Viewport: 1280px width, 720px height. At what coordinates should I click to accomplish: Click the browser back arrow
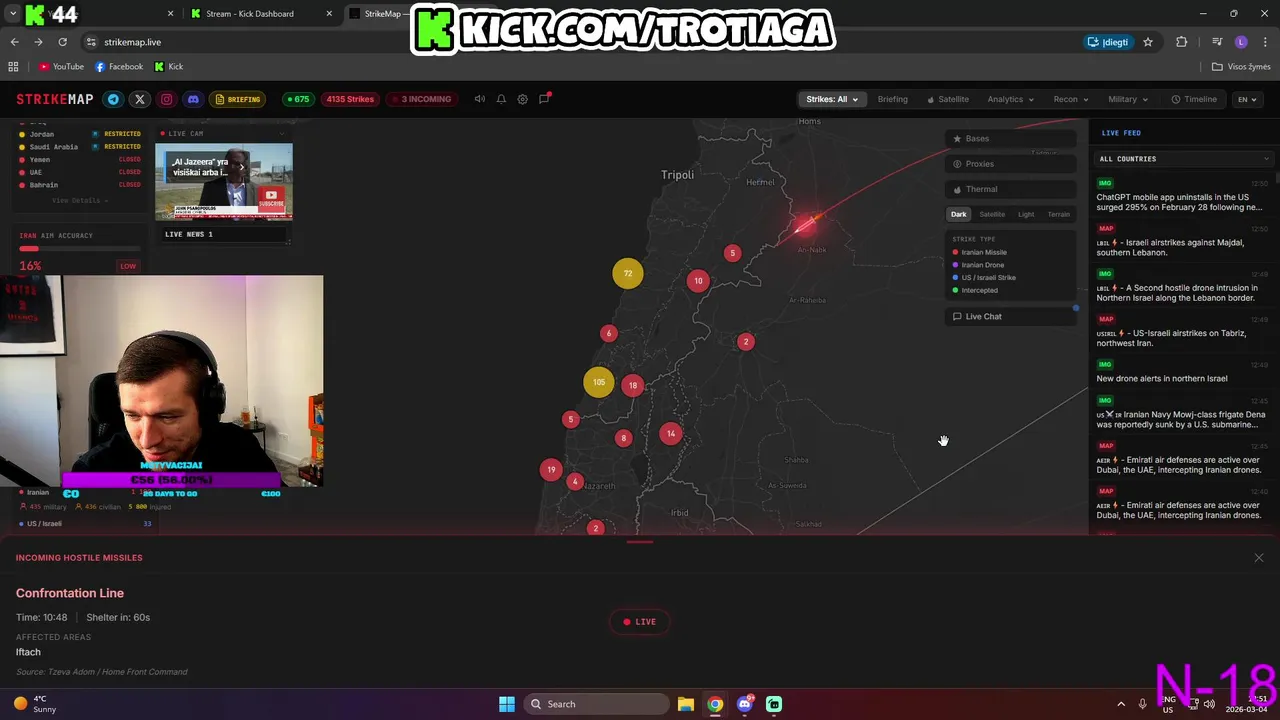[x=14, y=42]
